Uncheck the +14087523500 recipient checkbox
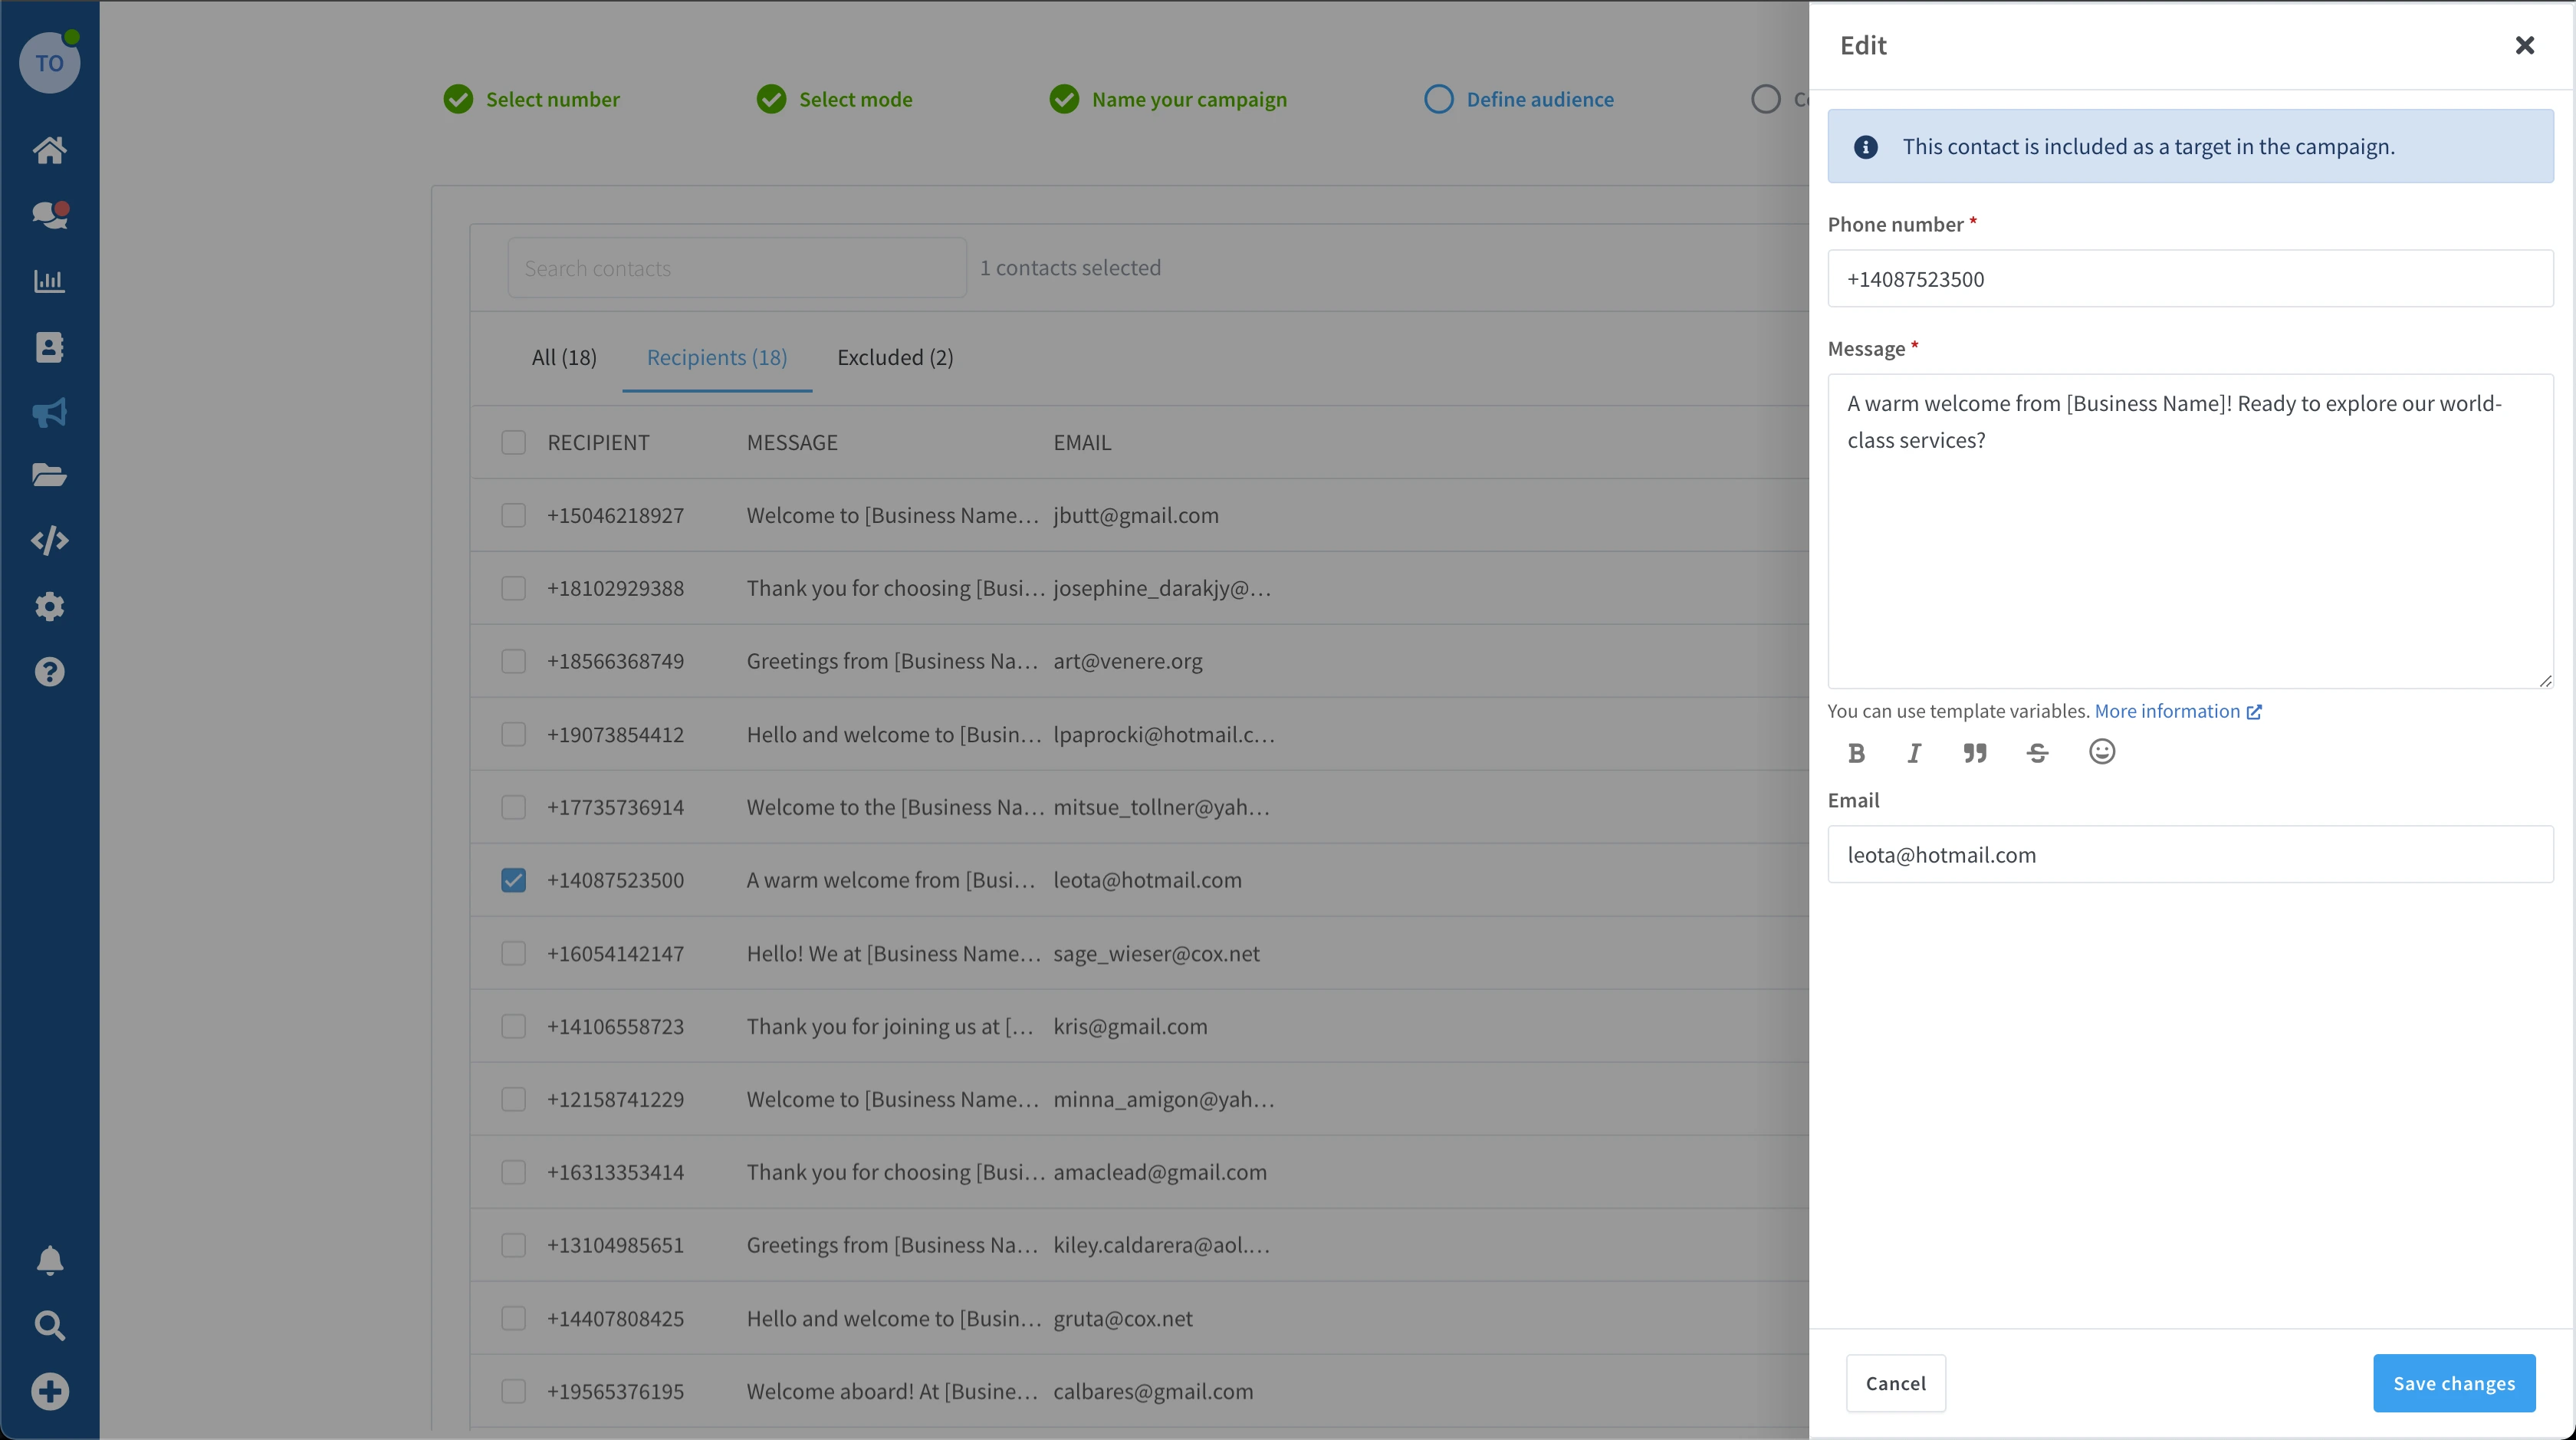 coord(513,880)
